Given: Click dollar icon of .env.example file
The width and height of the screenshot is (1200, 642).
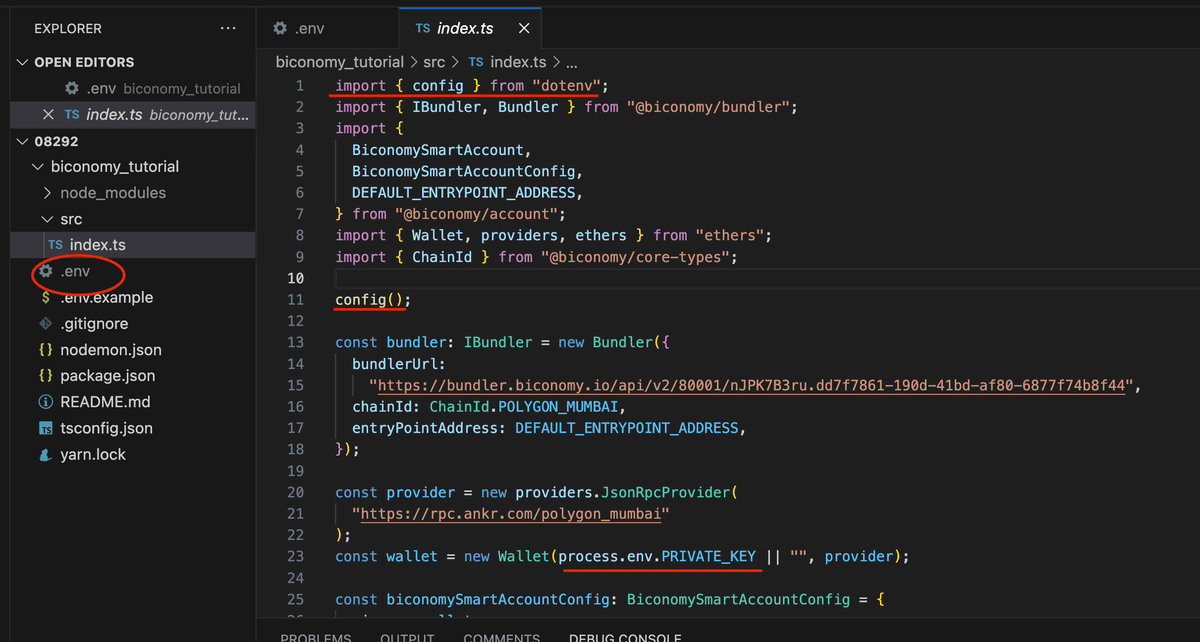Looking at the screenshot, I should [x=46, y=297].
